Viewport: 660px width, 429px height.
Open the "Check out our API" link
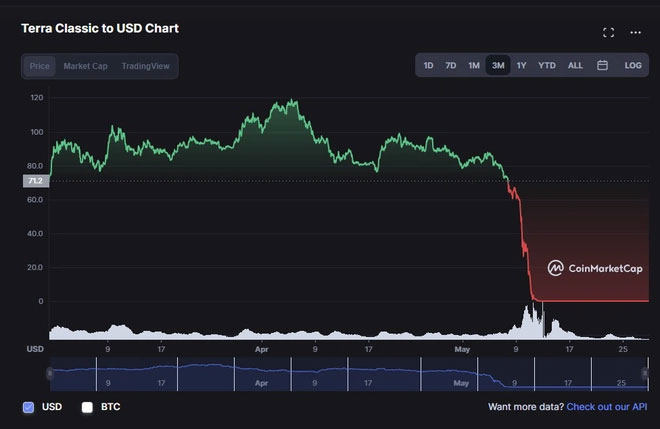pyautogui.click(x=607, y=407)
